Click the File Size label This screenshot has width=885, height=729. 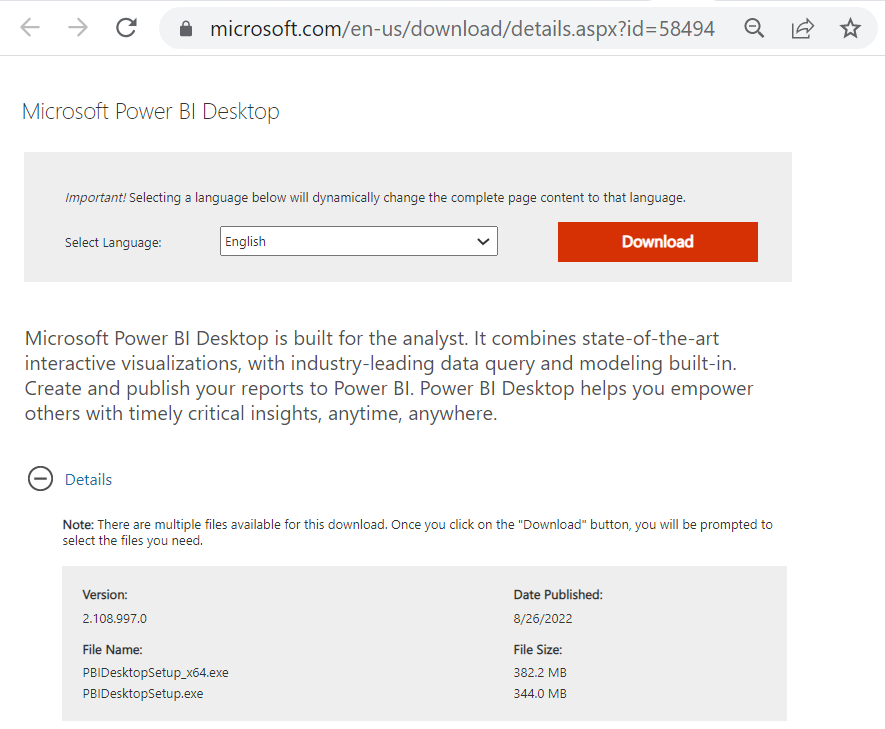tap(538, 649)
